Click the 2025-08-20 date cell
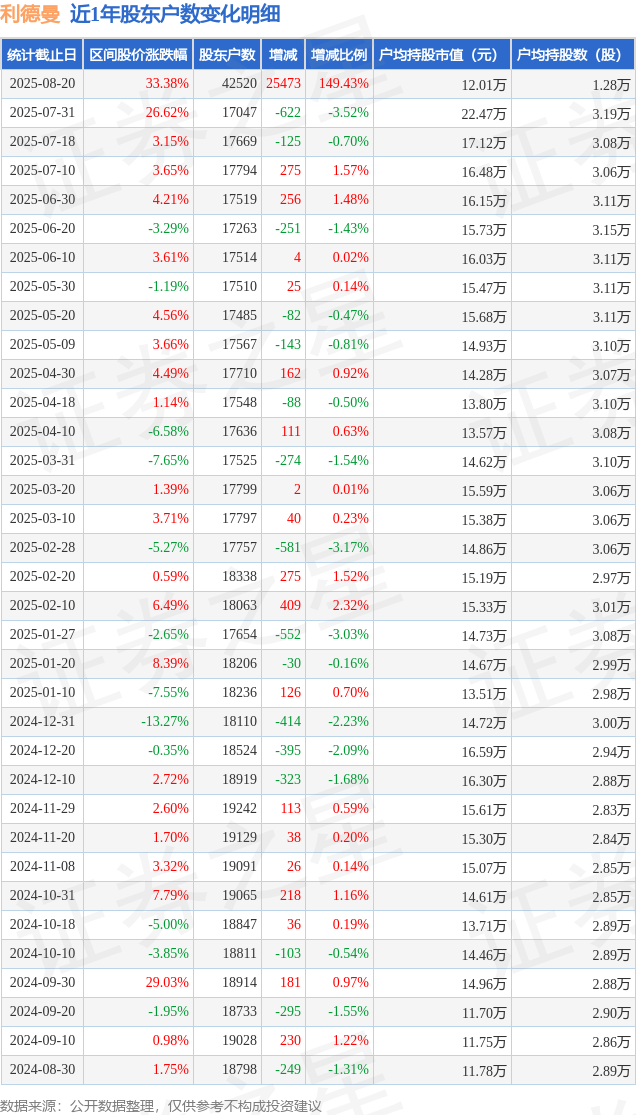Viewport: 636px width, 1115px height. coord(42,84)
